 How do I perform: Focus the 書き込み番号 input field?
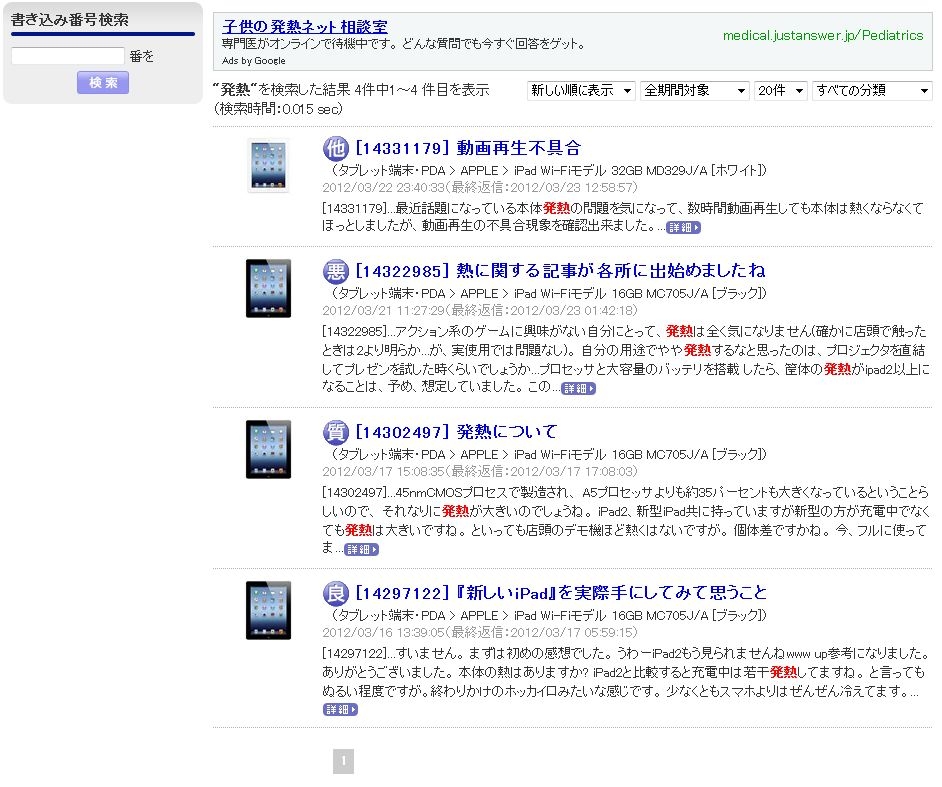(x=68, y=56)
